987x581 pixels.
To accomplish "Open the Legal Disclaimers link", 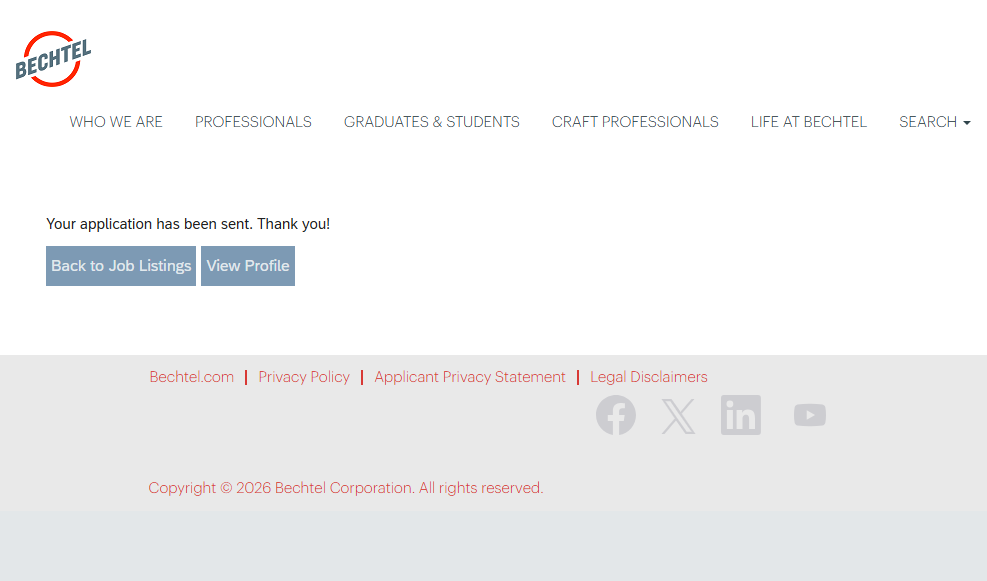I will [649, 377].
